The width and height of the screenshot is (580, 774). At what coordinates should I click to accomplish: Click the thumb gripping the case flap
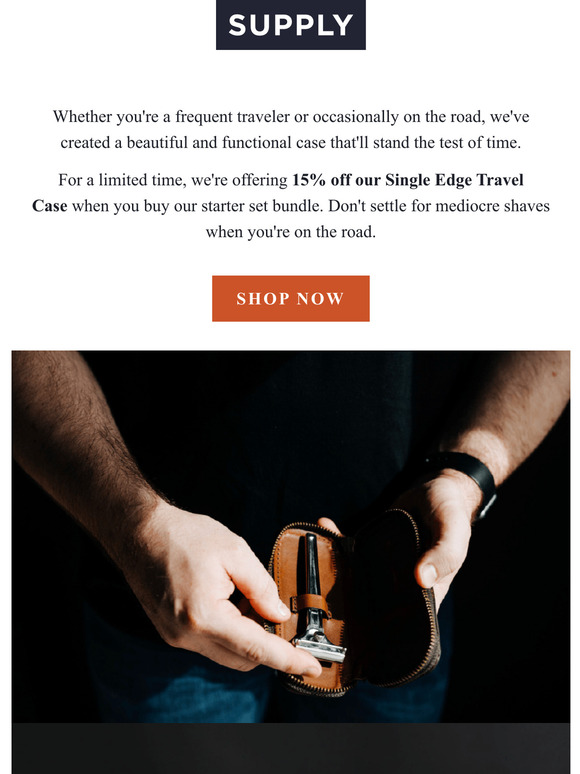coord(432,569)
